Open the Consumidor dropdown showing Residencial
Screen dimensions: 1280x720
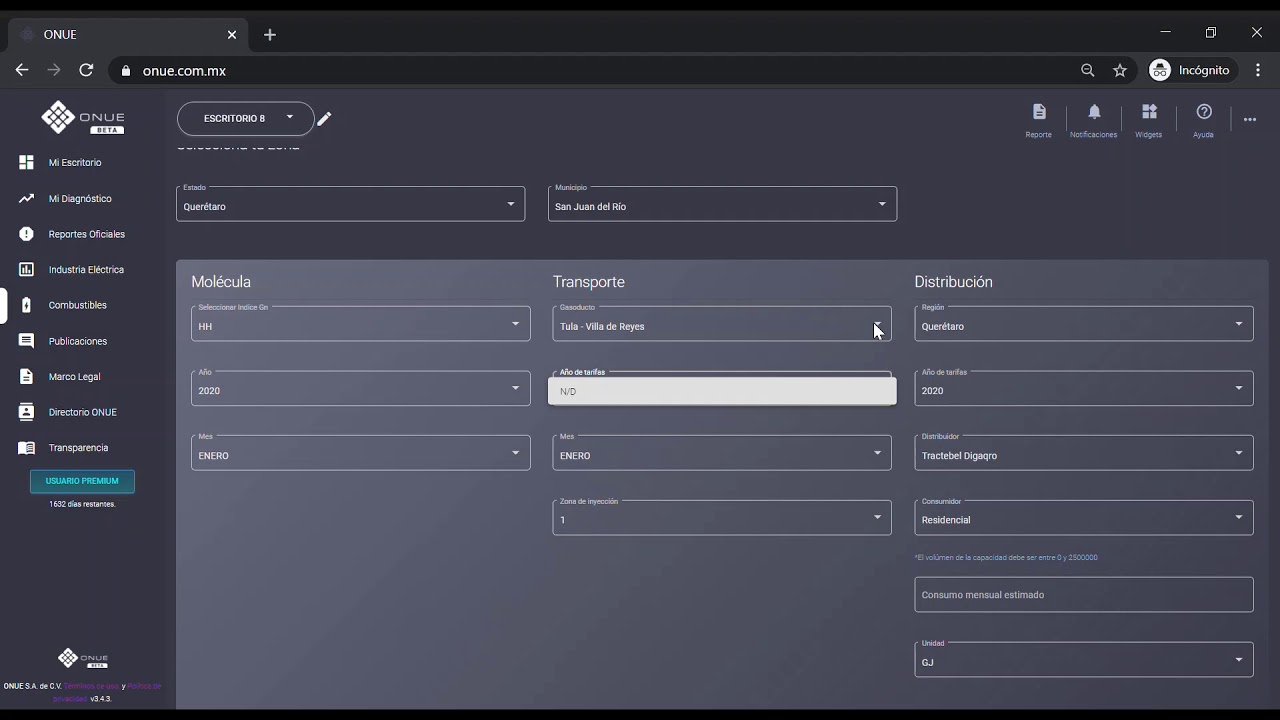pos(1084,517)
